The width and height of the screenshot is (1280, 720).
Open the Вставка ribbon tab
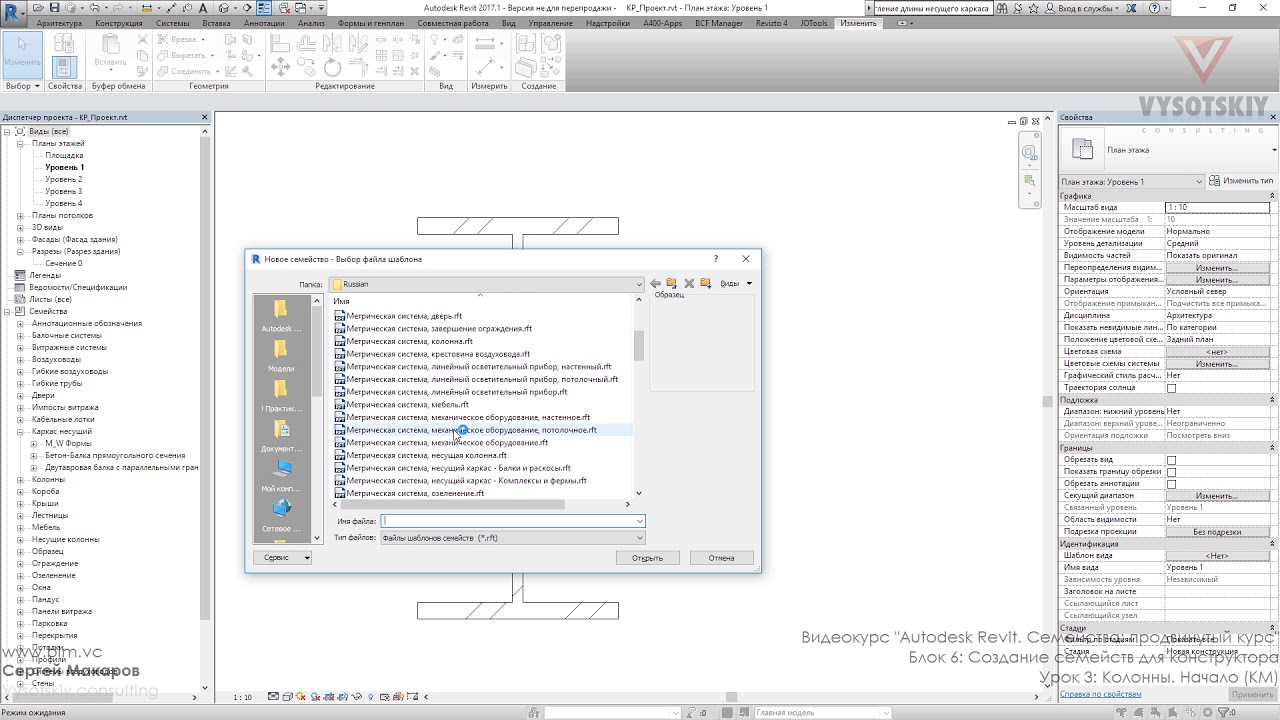[x=216, y=22]
